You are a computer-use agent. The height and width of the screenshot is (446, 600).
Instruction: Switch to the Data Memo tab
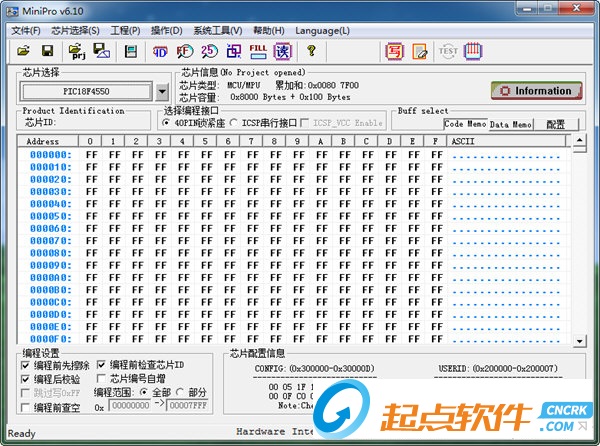[x=511, y=124]
